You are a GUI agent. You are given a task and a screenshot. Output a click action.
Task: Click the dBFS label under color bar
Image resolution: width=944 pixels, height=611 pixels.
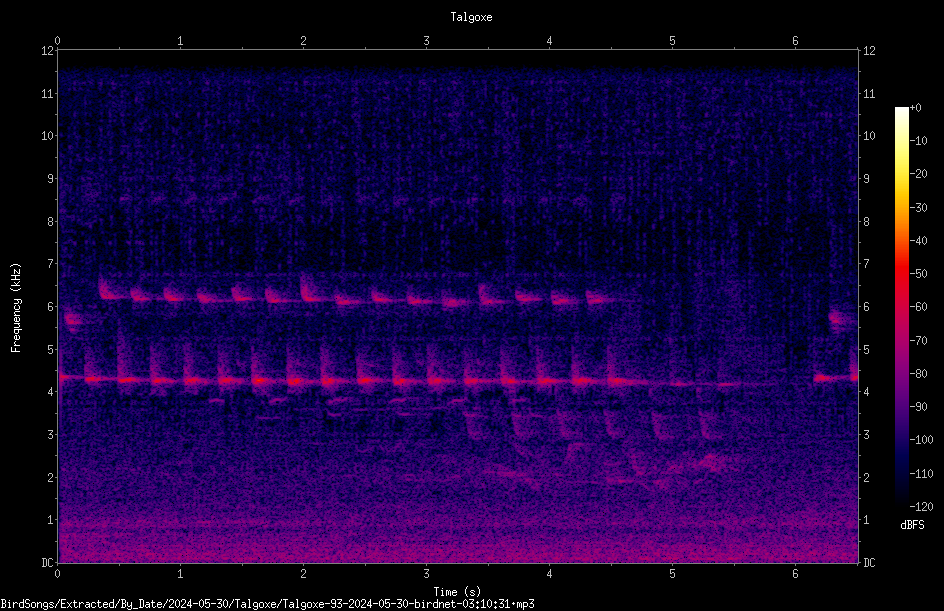pos(912,525)
